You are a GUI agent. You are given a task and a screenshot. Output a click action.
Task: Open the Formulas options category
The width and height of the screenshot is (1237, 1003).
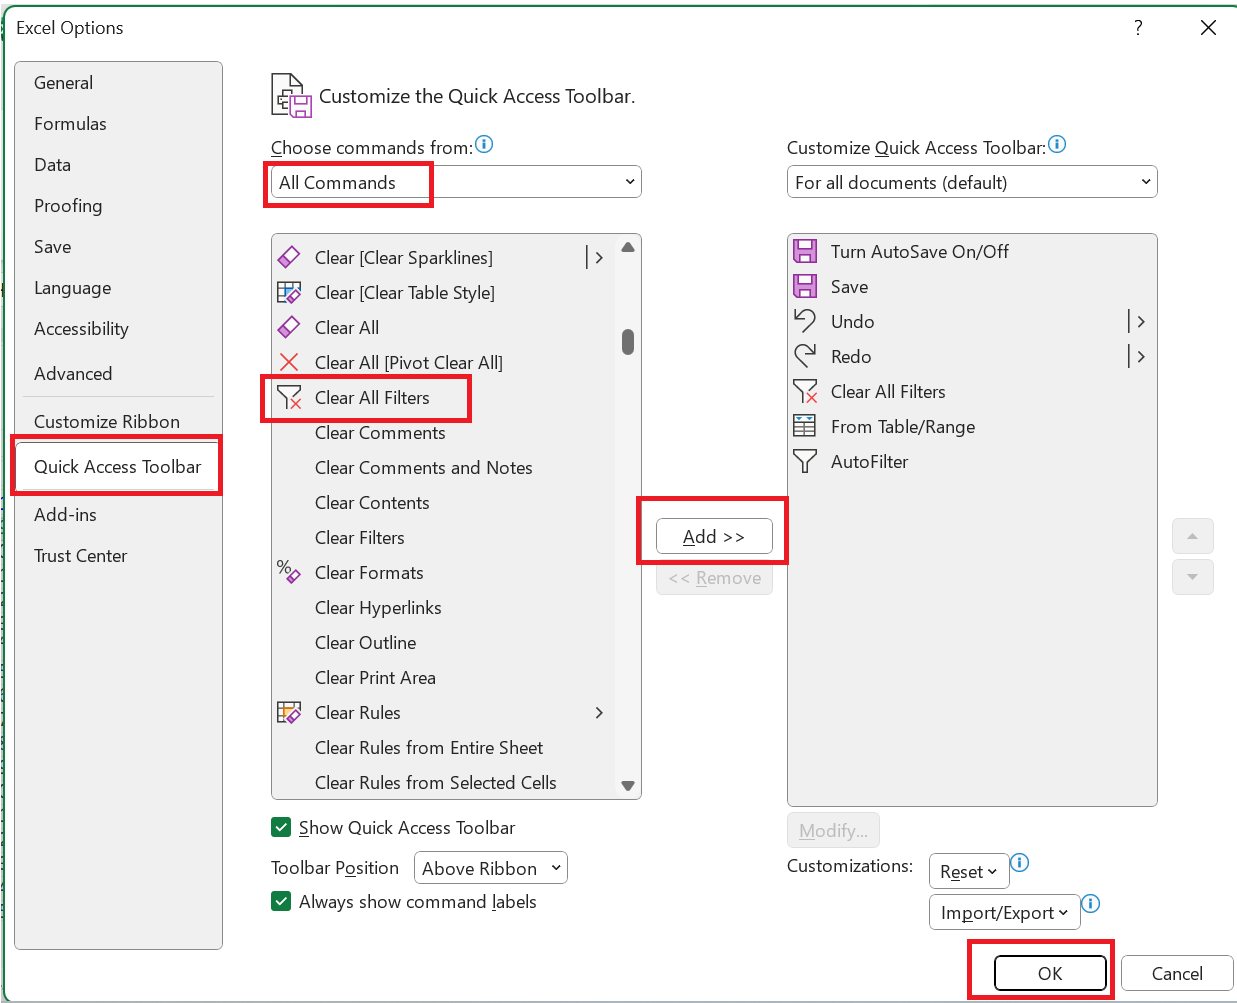pyautogui.click(x=119, y=124)
